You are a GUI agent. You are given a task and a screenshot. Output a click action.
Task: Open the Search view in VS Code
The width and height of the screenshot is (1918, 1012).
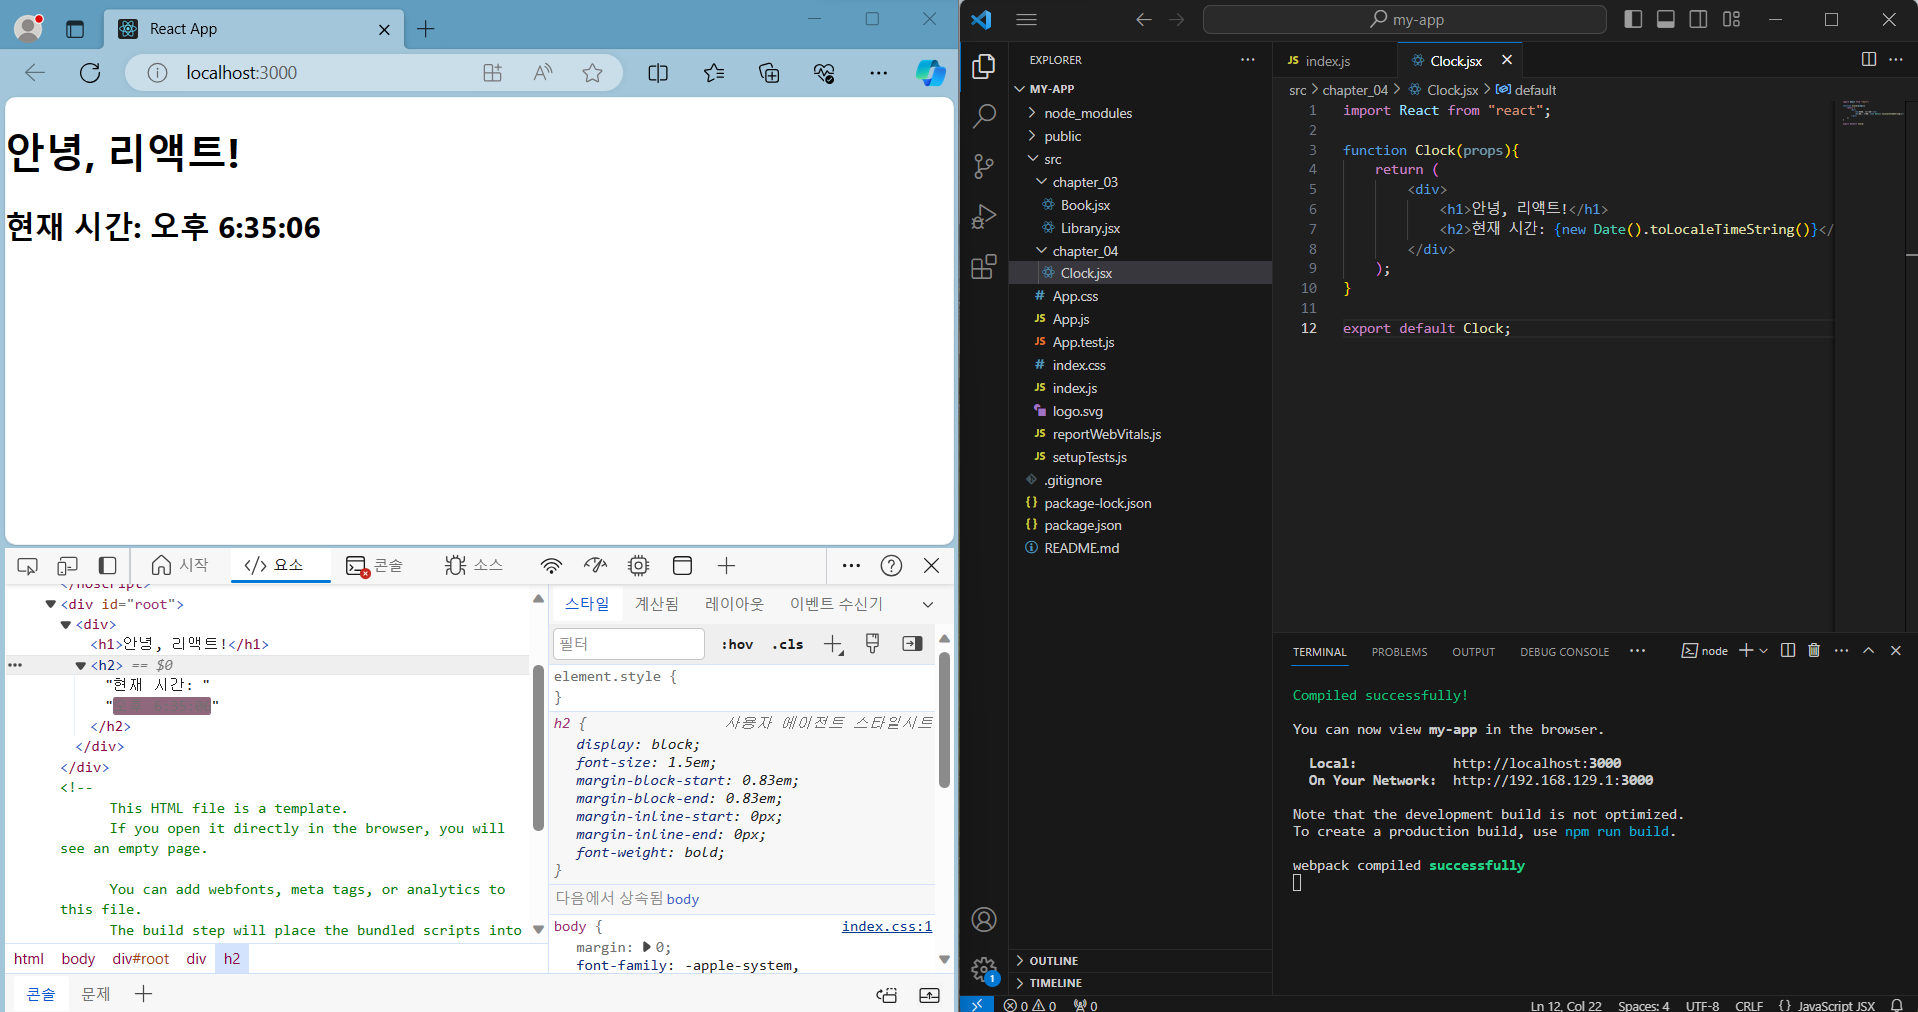click(984, 116)
